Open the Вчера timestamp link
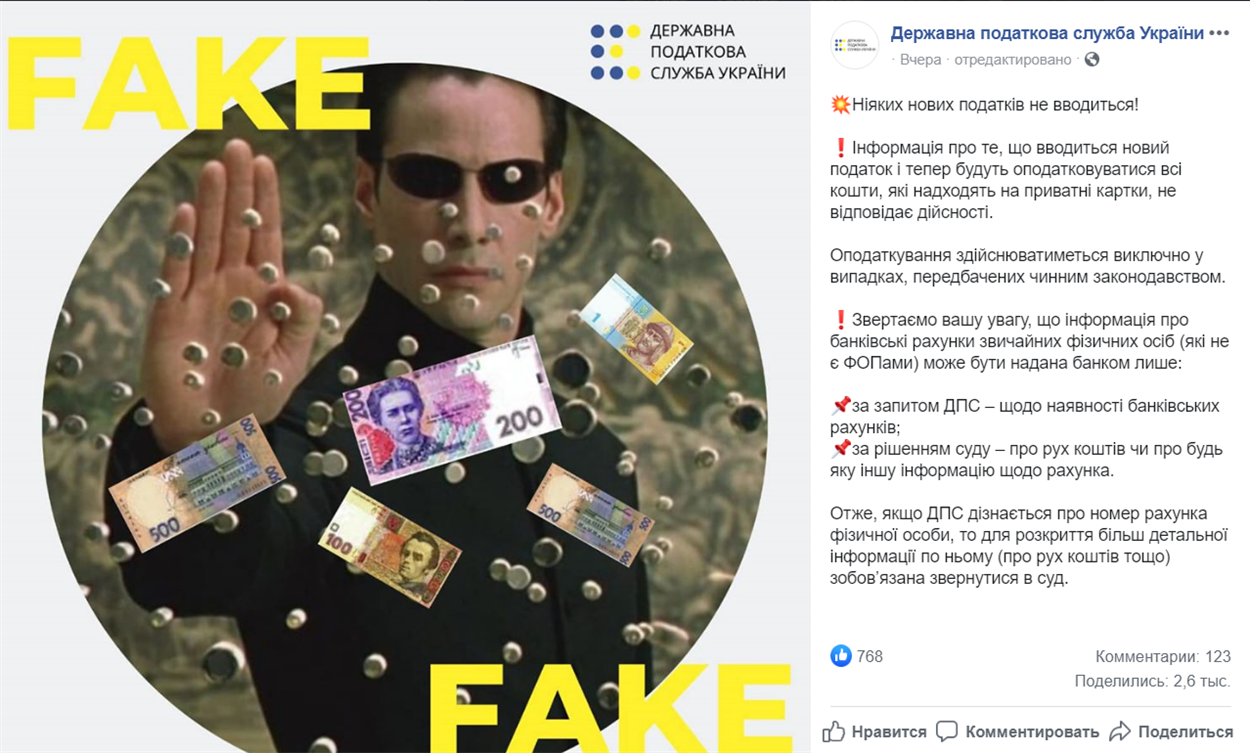Image resolution: width=1250 pixels, height=753 pixels. pyautogui.click(x=920, y=59)
